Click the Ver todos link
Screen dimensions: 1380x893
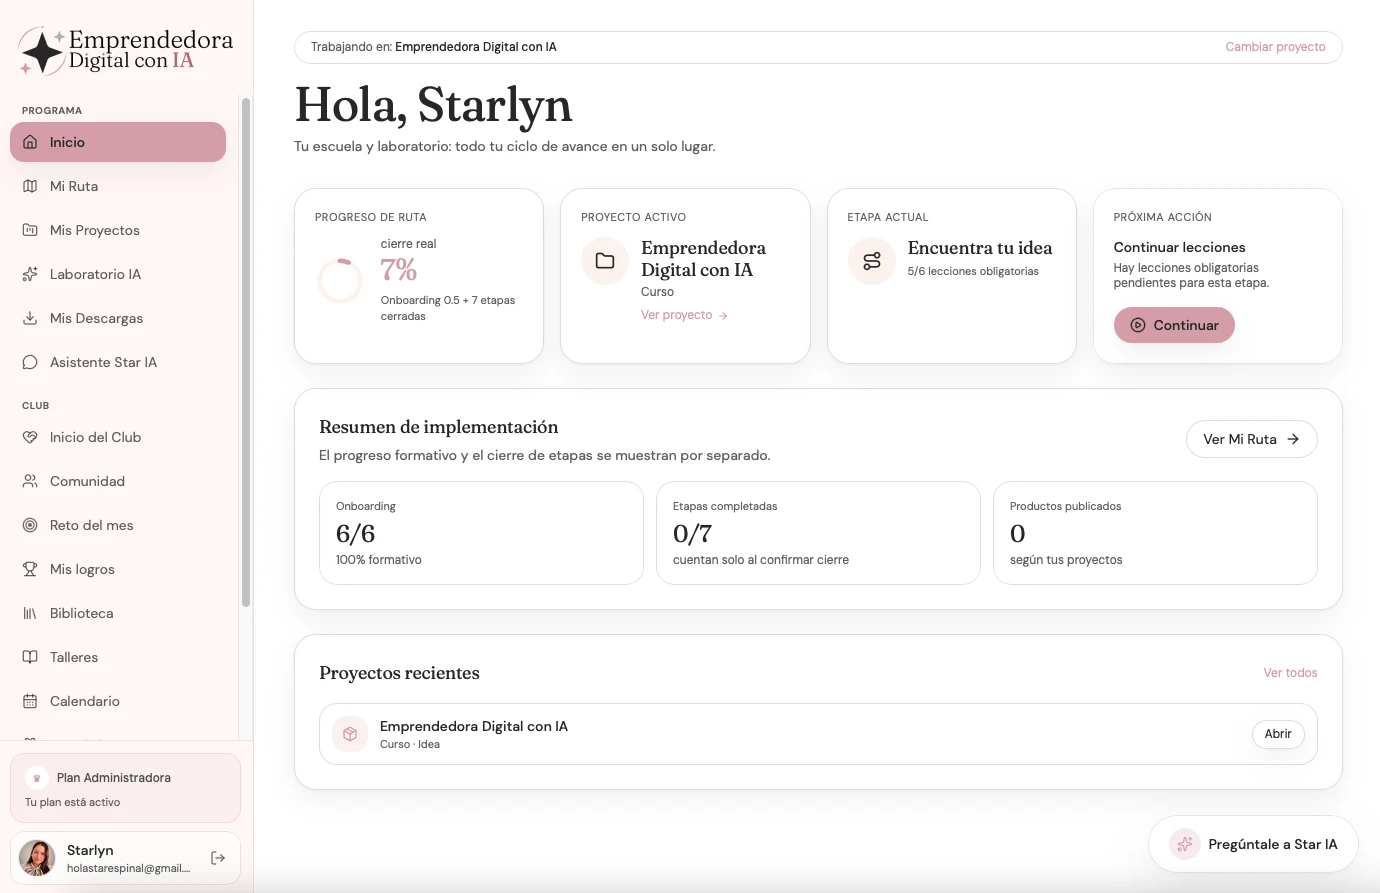[x=1290, y=673]
